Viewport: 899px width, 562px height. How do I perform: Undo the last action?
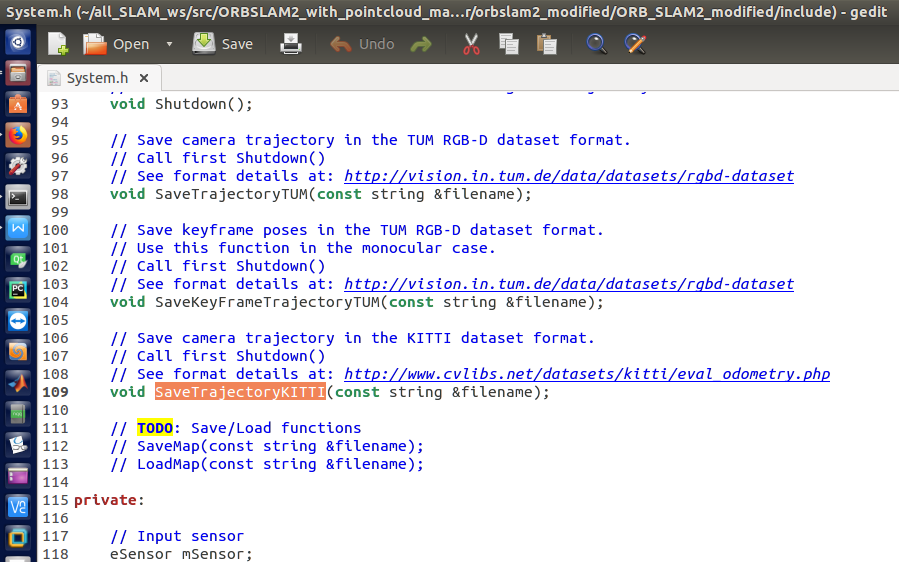pos(362,44)
